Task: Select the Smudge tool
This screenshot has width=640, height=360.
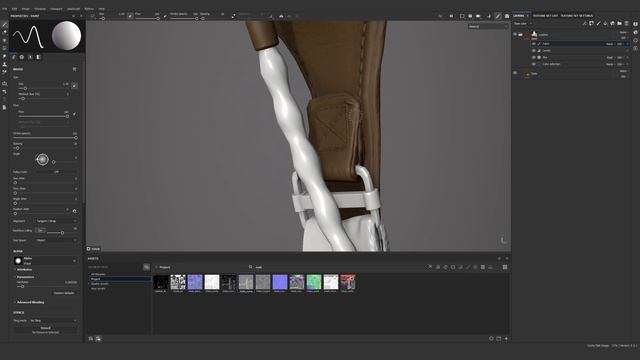Action: click(4, 56)
